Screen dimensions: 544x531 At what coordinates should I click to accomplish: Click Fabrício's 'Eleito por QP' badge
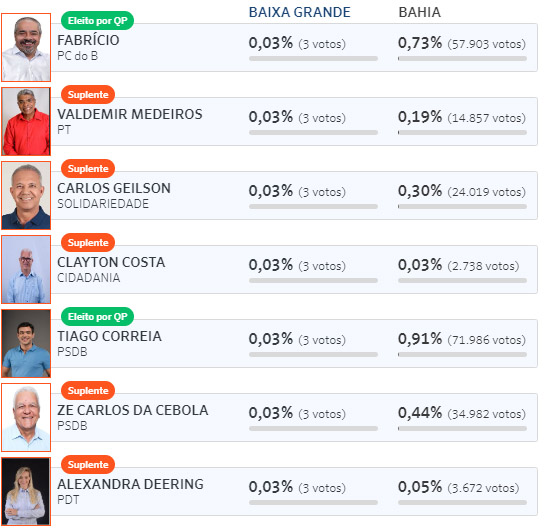[97, 20]
